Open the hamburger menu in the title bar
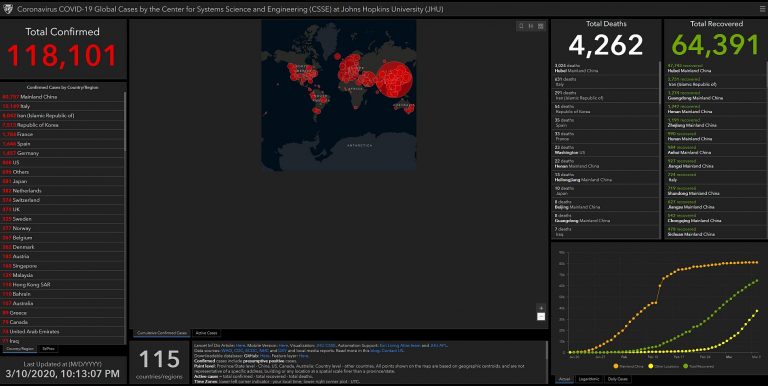 click(x=762, y=9)
